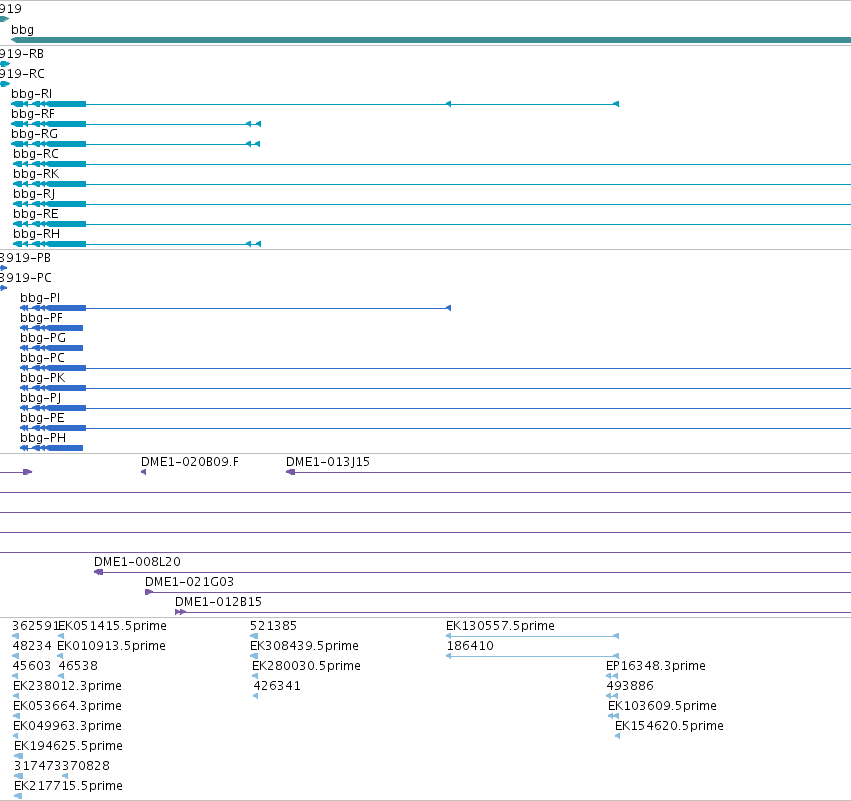Screen dimensions: 851x801
Task: Select feature label DME1-021G03
Action: click(189, 582)
